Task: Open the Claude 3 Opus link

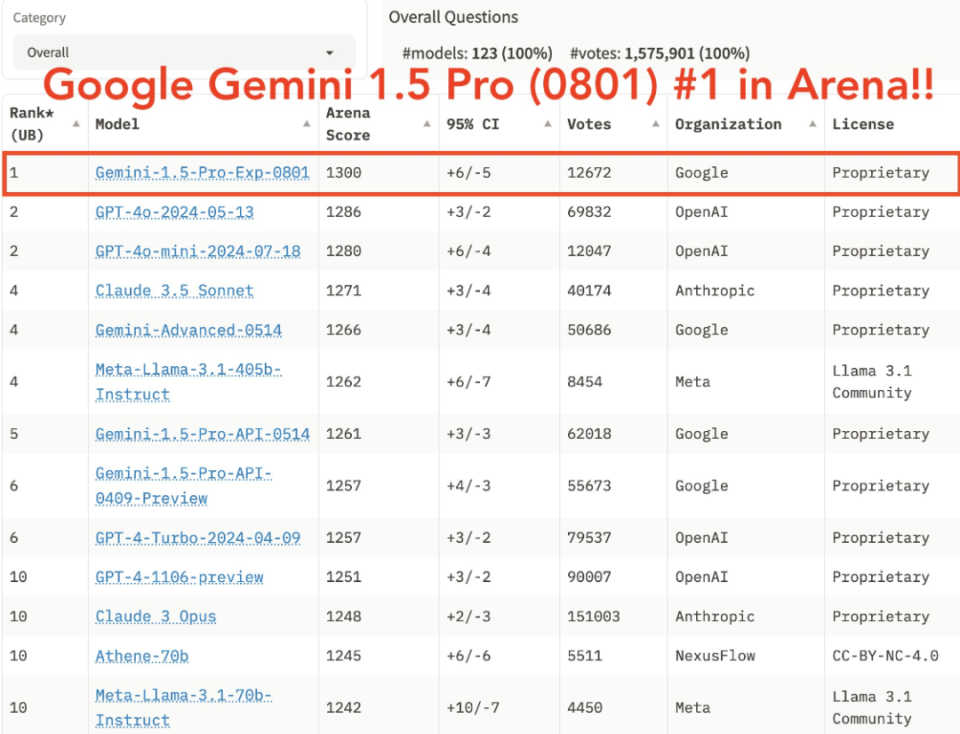Action: 155,616
